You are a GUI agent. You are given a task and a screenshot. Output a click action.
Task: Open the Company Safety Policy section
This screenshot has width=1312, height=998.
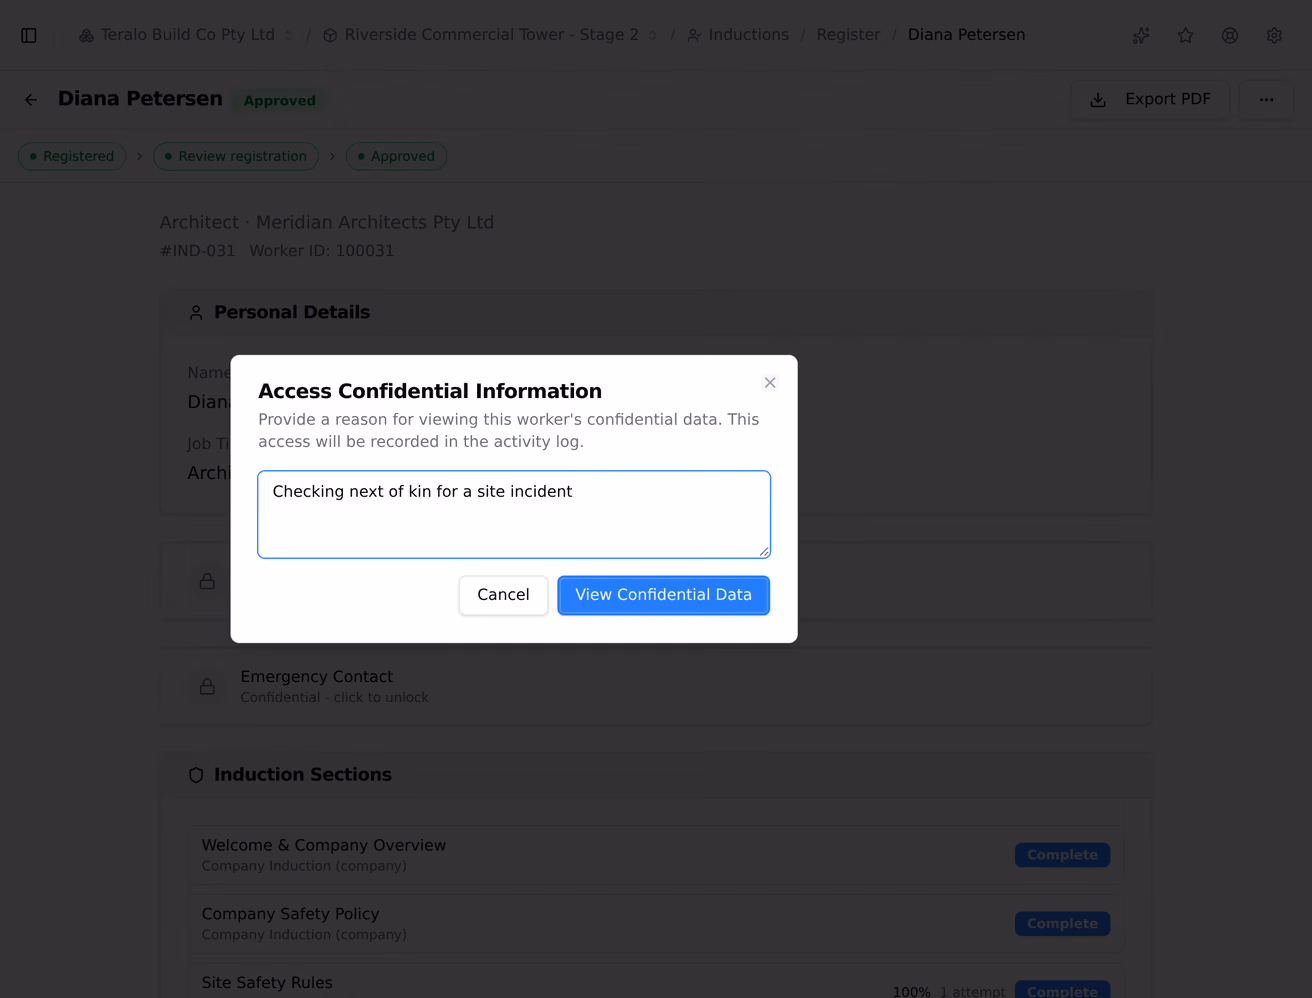pyautogui.click(x=656, y=924)
